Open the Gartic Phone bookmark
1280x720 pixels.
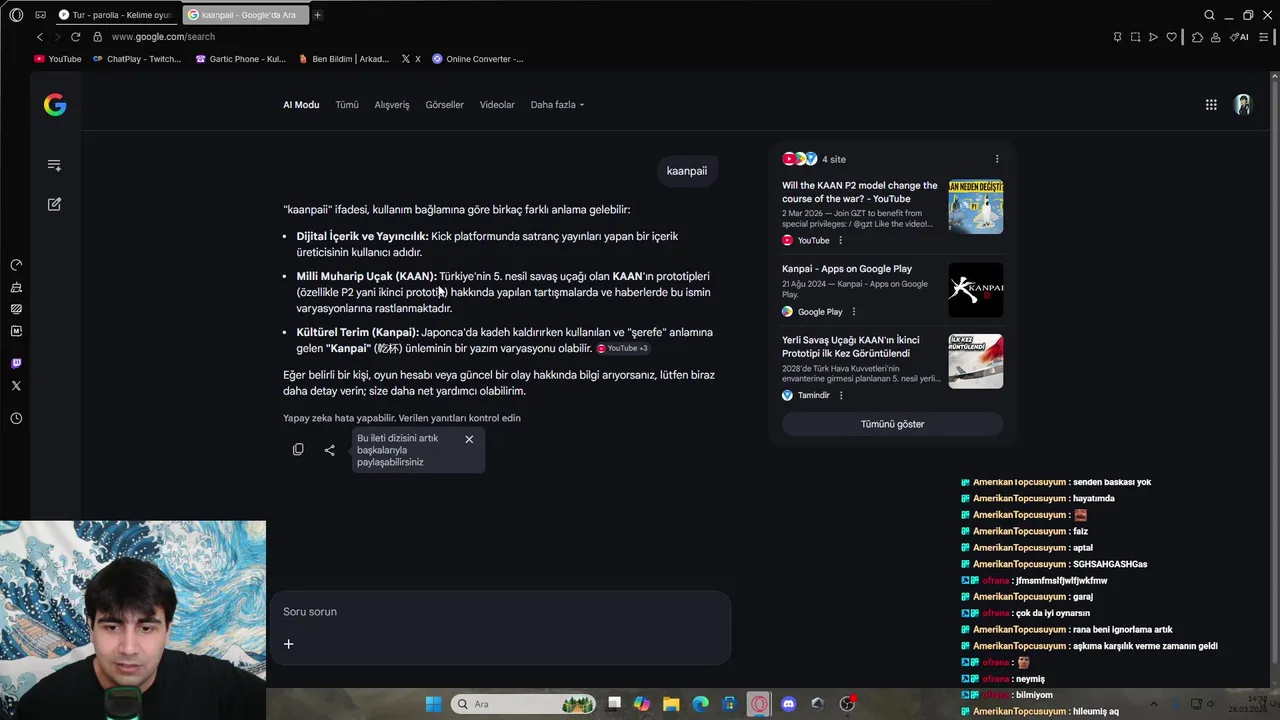(240, 59)
